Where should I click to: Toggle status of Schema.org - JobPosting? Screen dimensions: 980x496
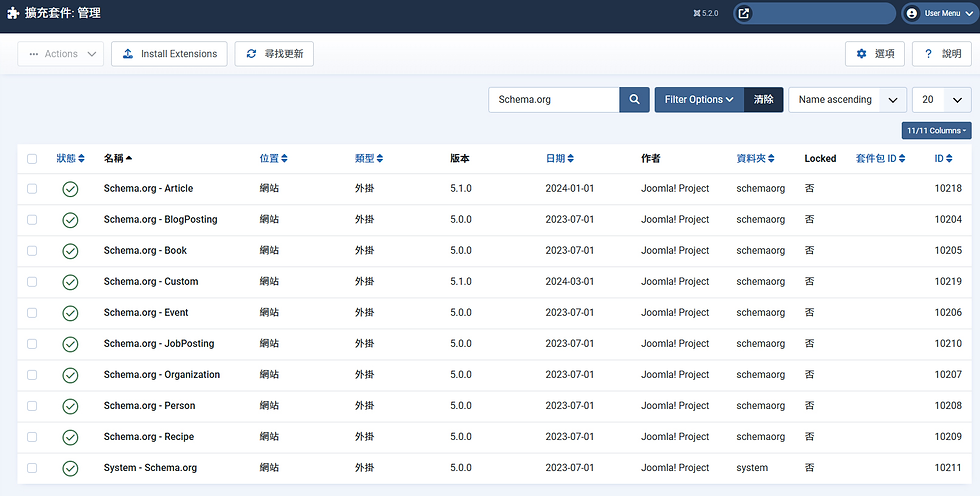tap(71, 344)
